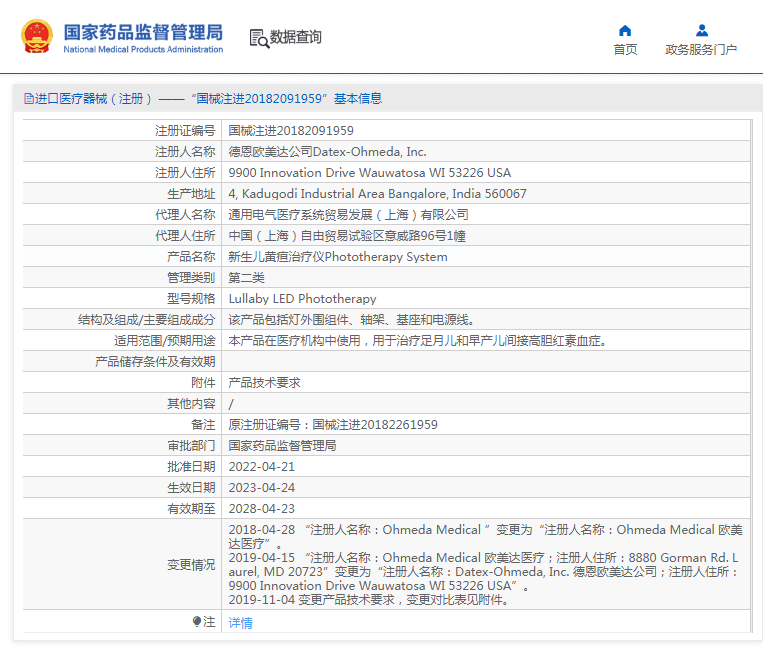The height and width of the screenshot is (652, 763).
Task: Click the approving department 国家药品监督管理局 cell
Action: [x=282, y=446]
